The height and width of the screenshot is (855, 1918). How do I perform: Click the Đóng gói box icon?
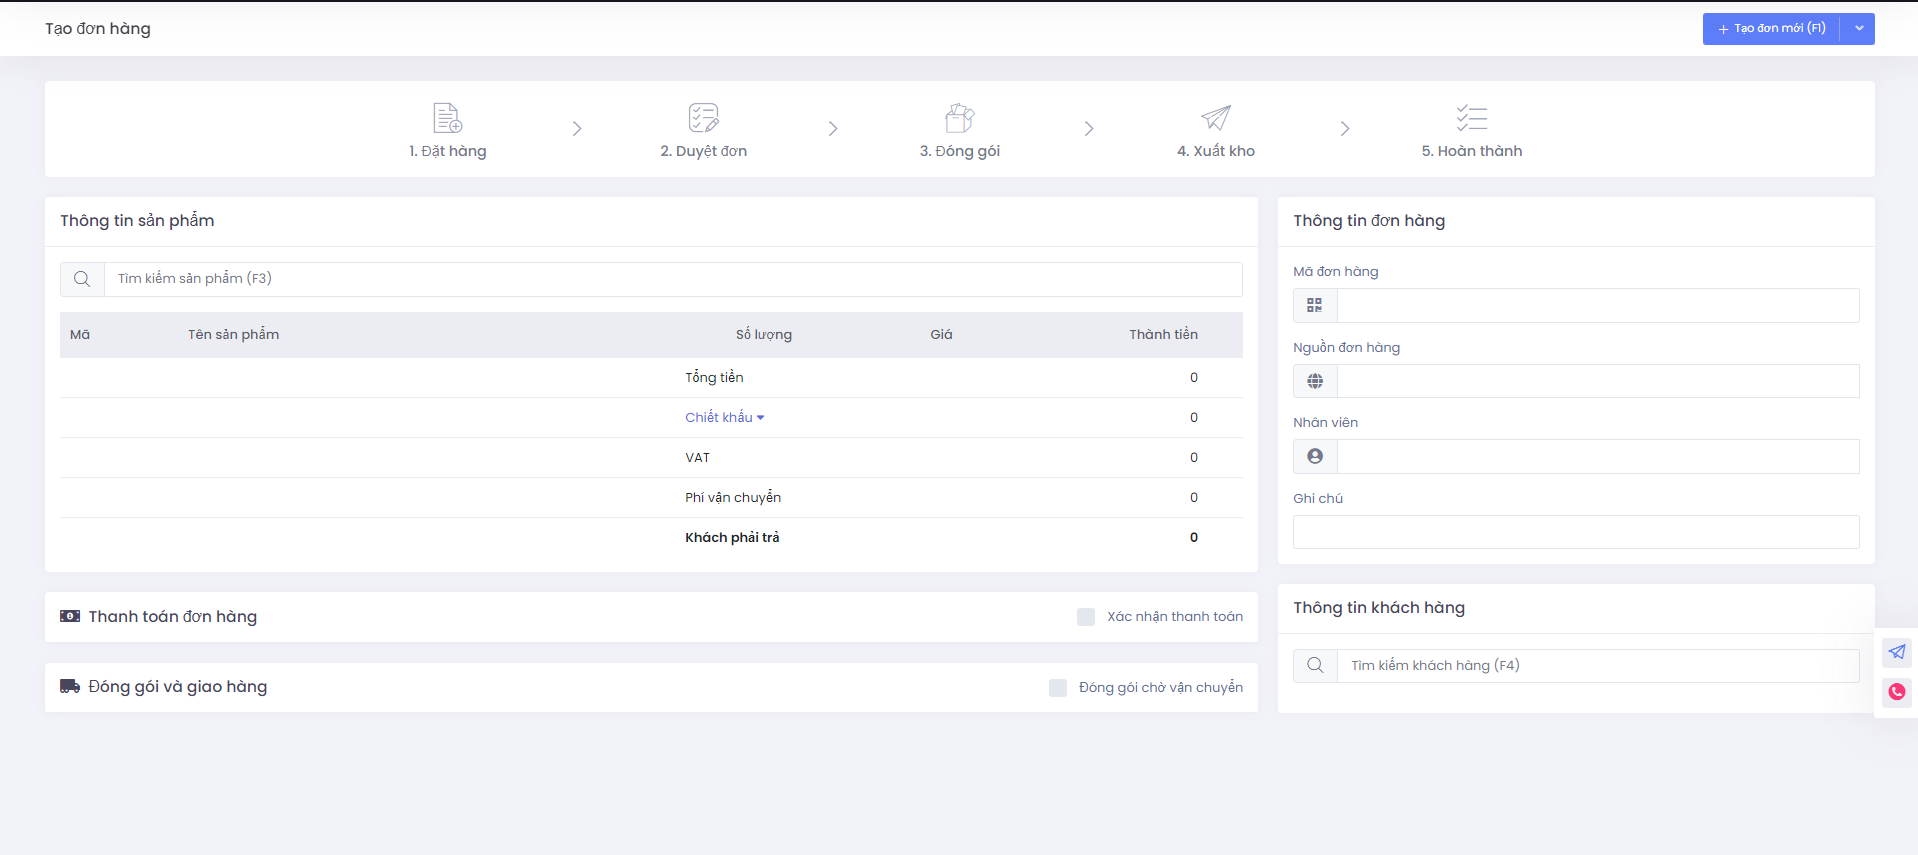pyautogui.click(x=959, y=118)
